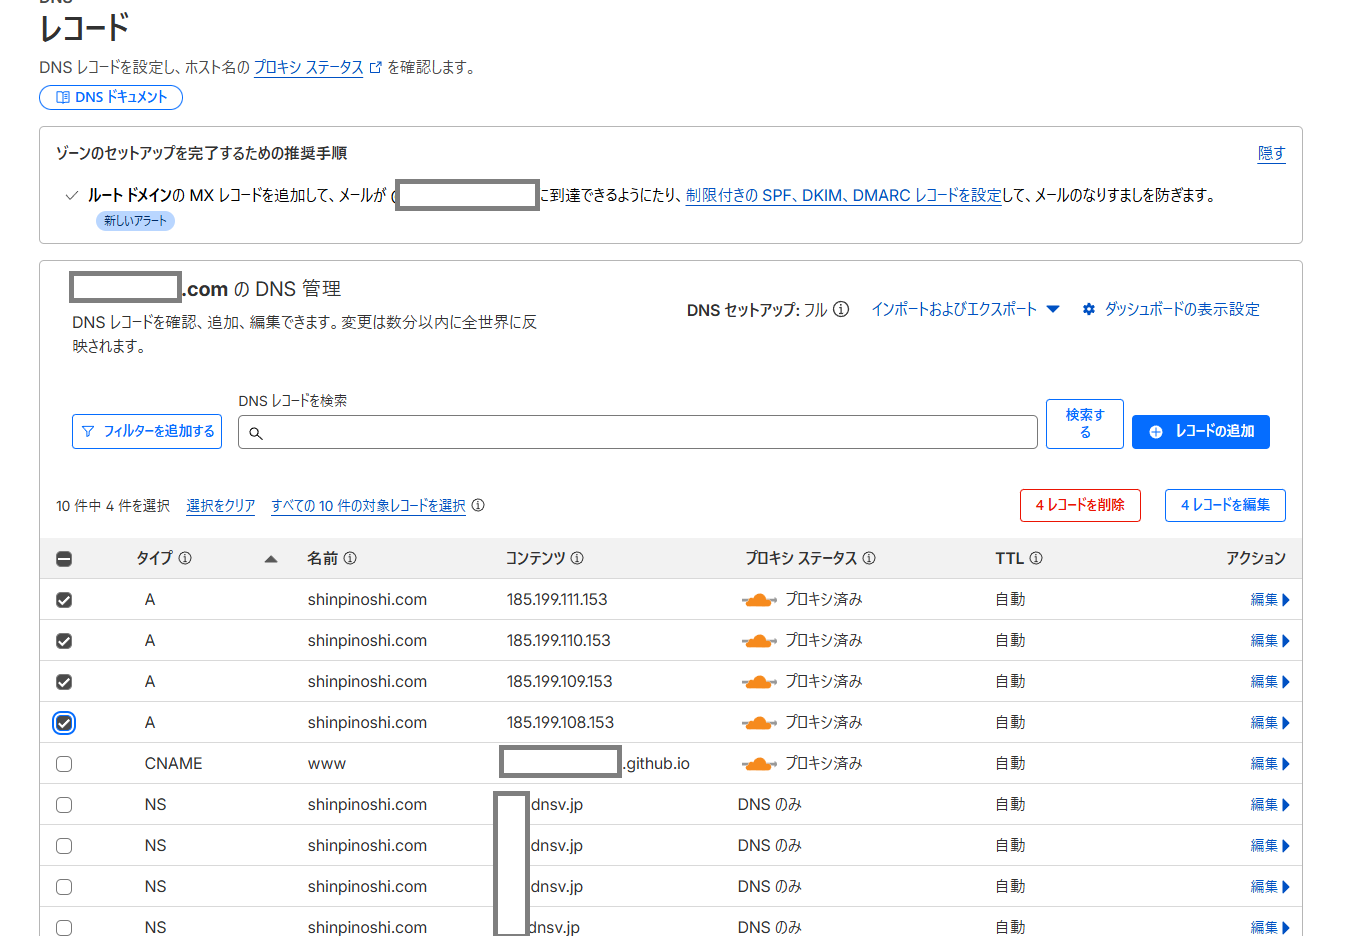Uncheck the A record 185.199.109.153 checkbox
The height and width of the screenshot is (936, 1351).
click(x=64, y=682)
